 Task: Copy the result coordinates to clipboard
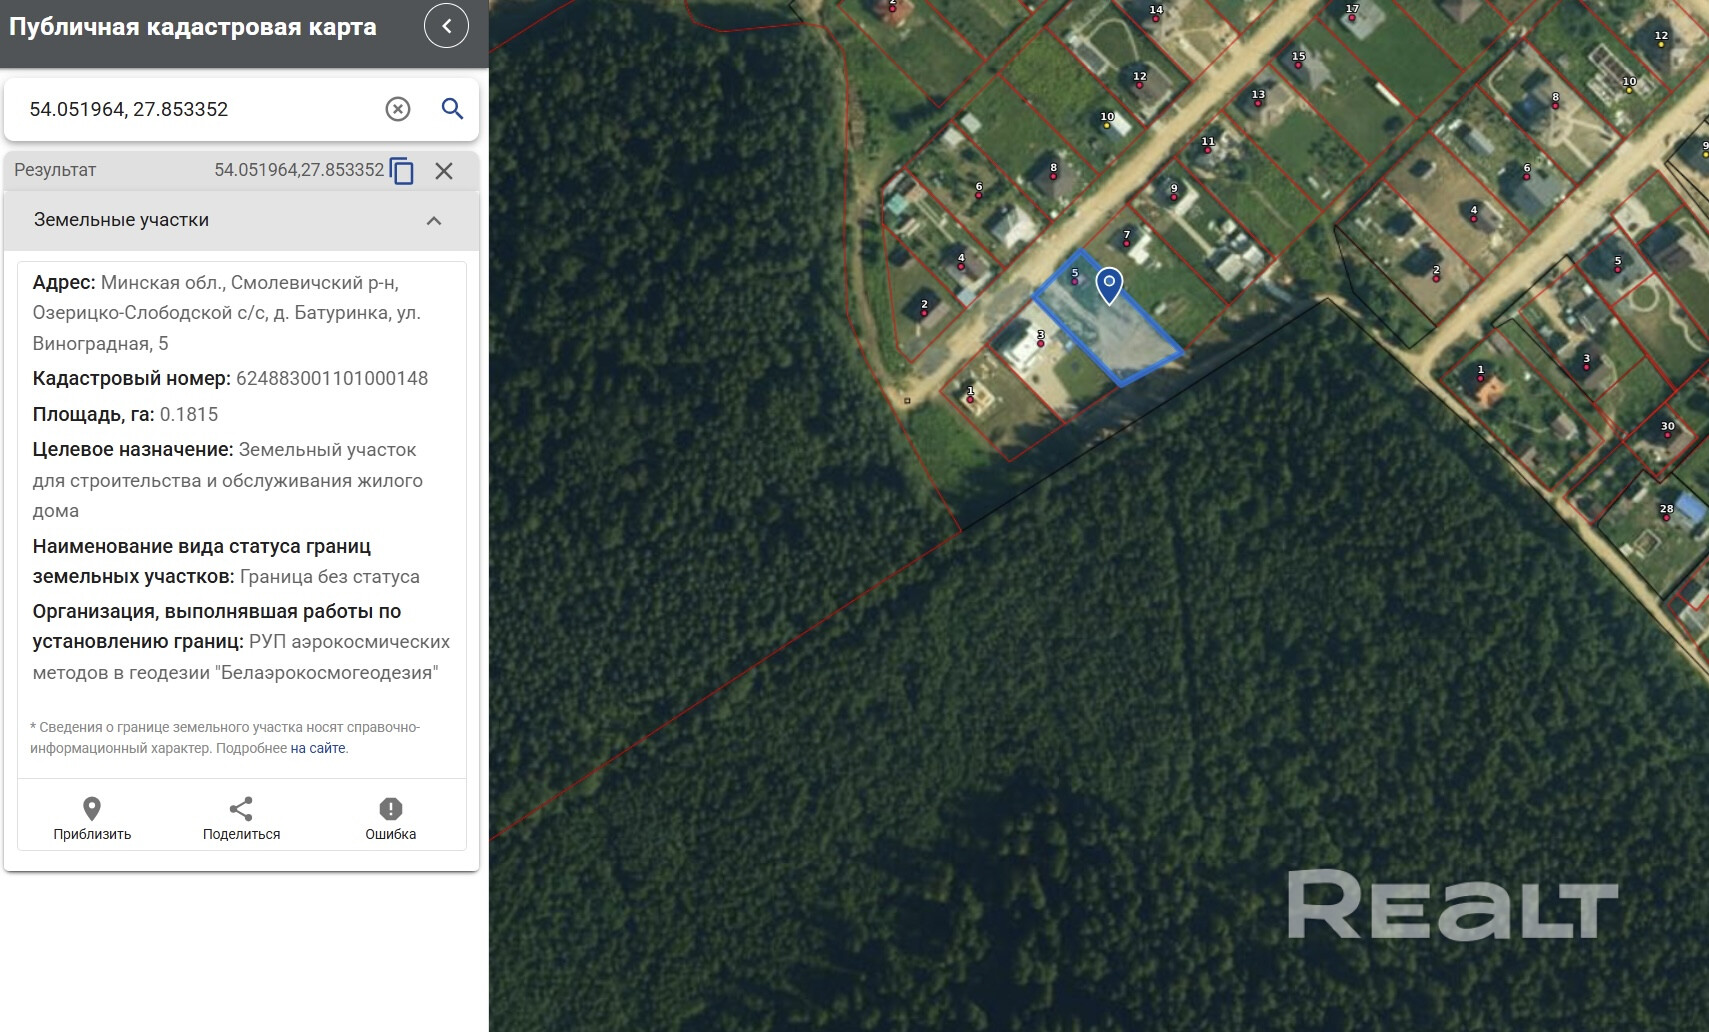coord(402,171)
